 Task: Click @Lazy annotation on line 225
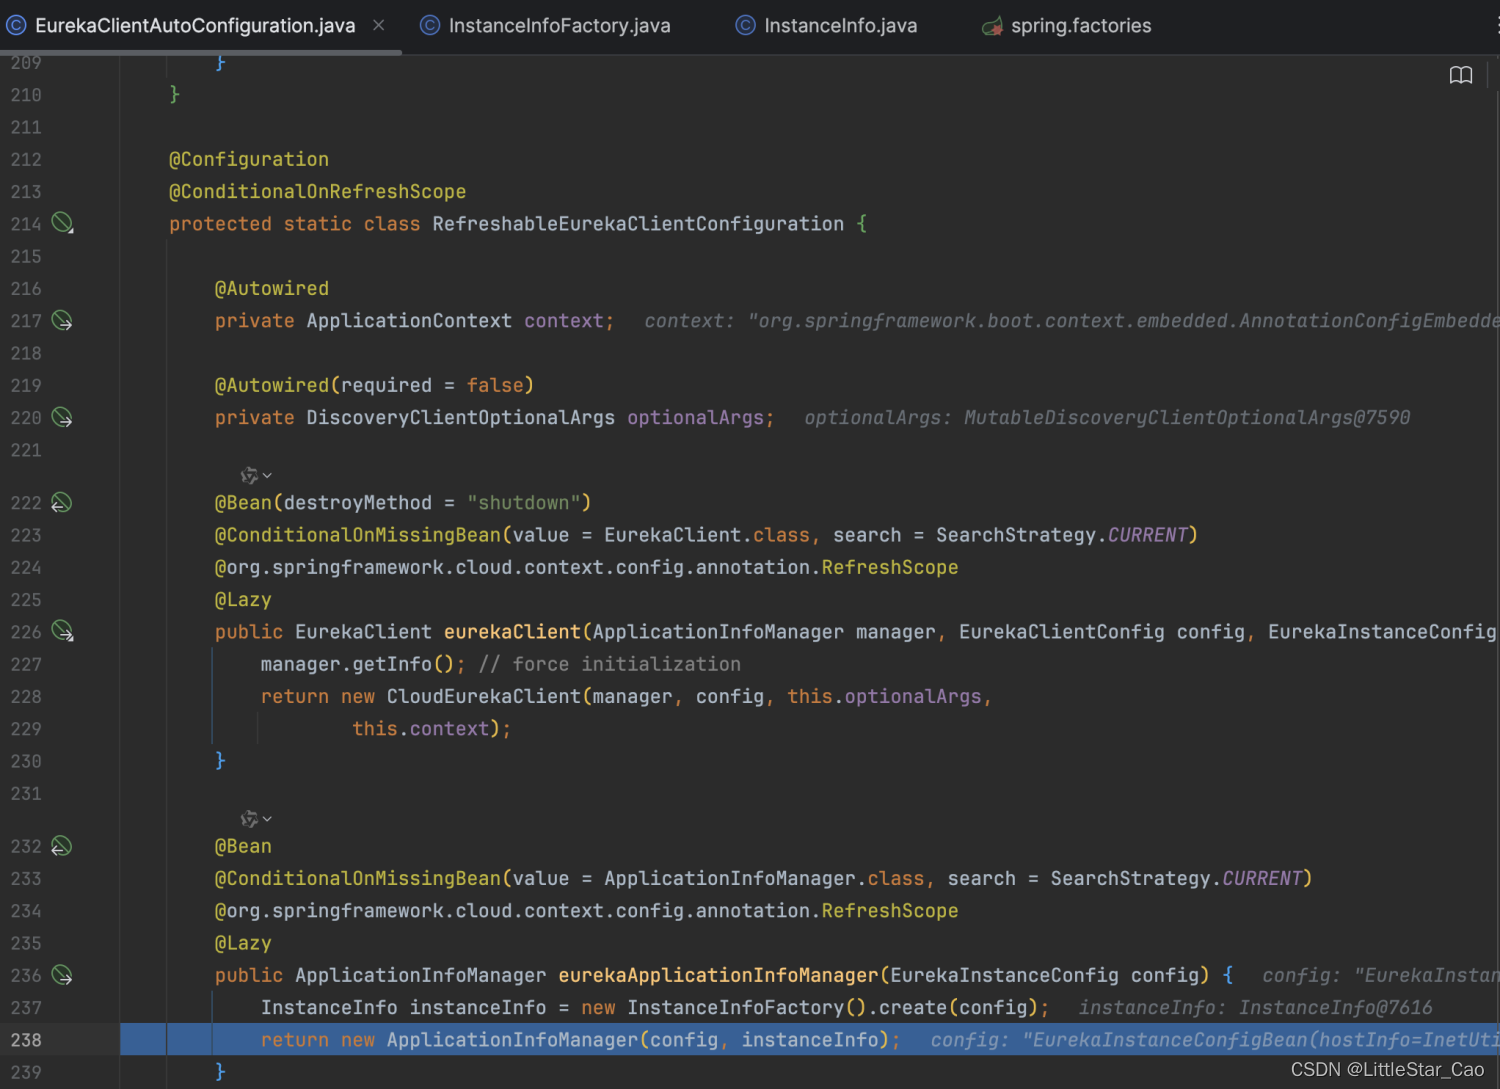(243, 600)
